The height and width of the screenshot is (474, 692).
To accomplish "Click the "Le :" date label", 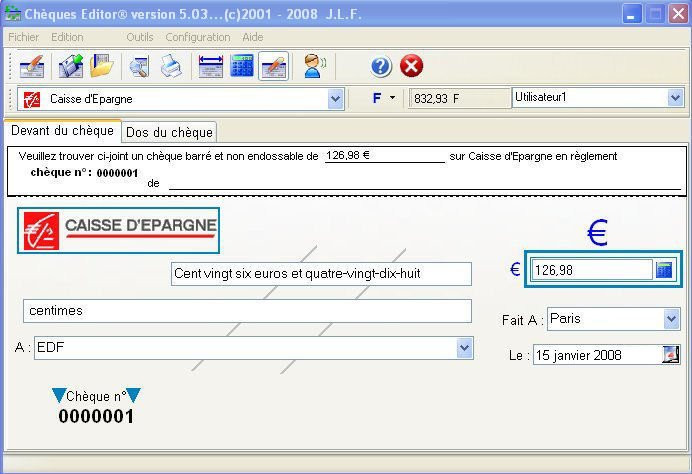I will tap(519, 355).
